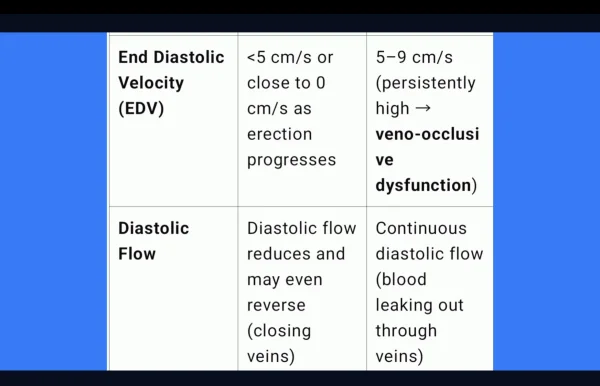Click the End Diastolic Velocity (EDV) row header
This screenshot has width=600, height=386.
point(173,121)
